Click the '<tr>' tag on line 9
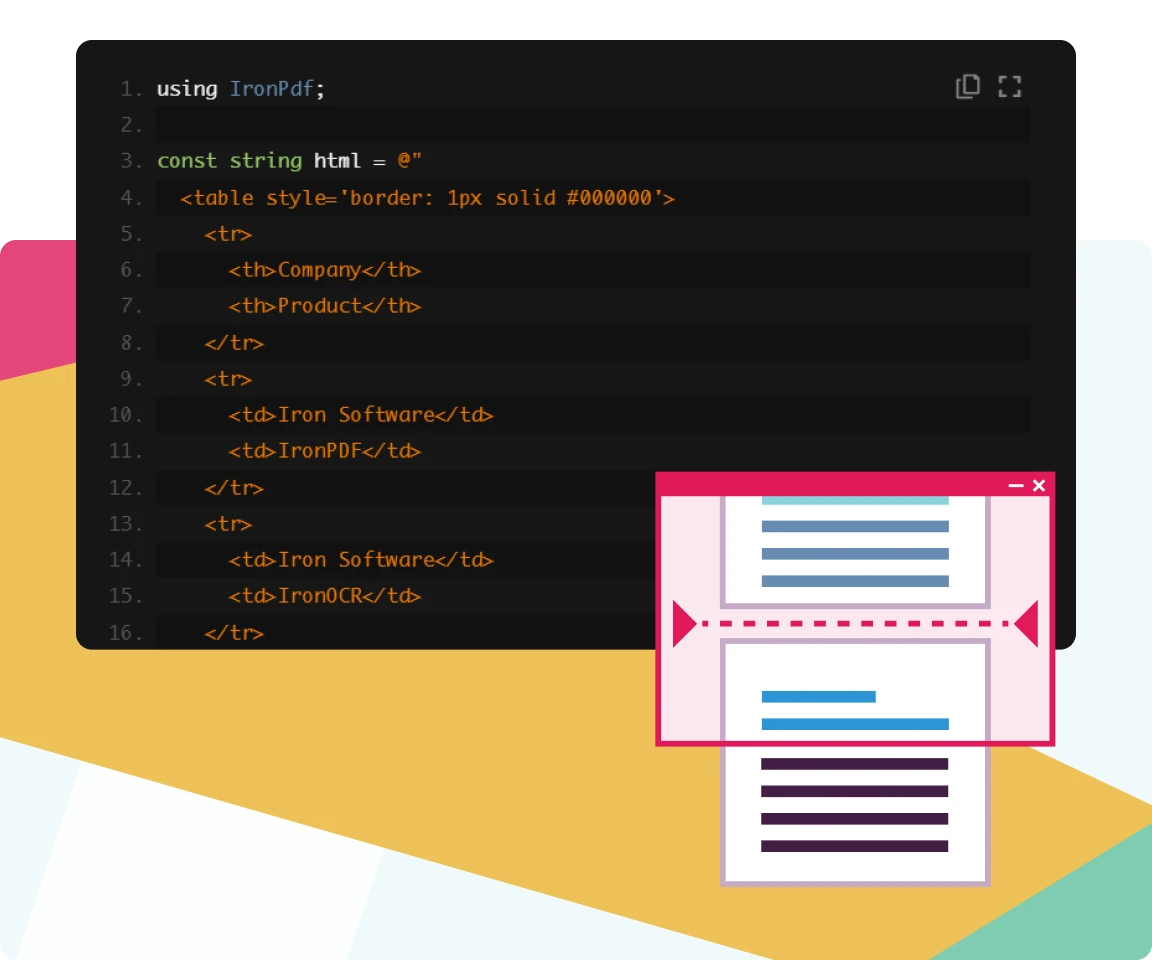 [228, 378]
